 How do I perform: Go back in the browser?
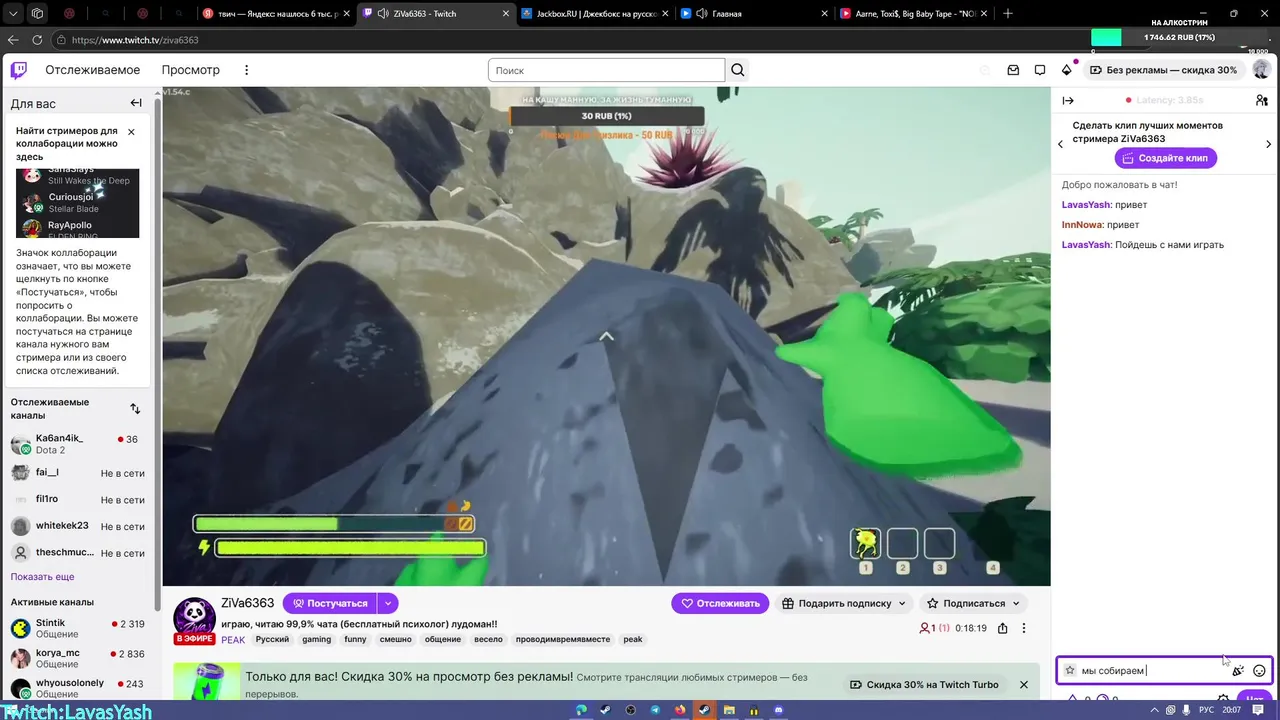13,40
